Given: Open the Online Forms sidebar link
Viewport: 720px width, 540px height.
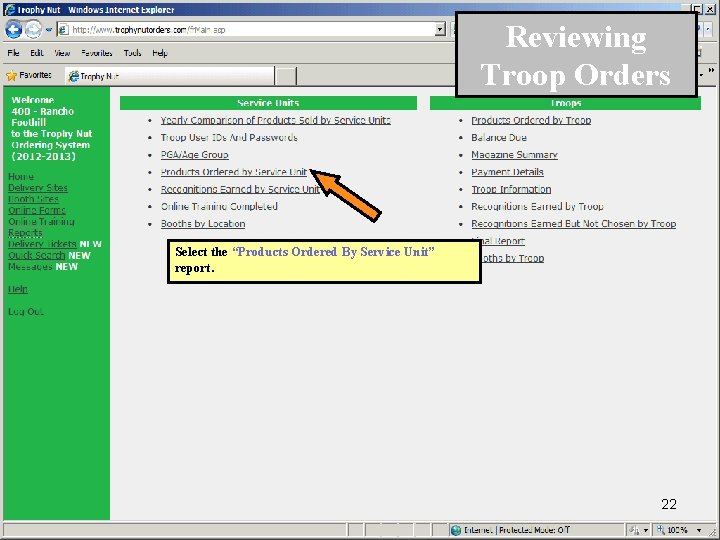Looking at the screenshot, I should tap(37, 210).
